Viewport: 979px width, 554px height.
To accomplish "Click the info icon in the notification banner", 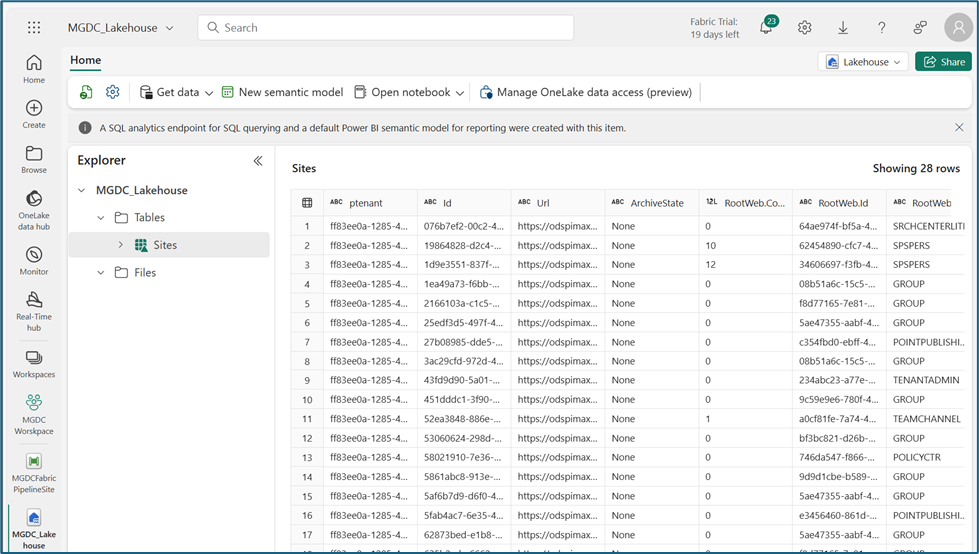I will [x=85, y=127].
